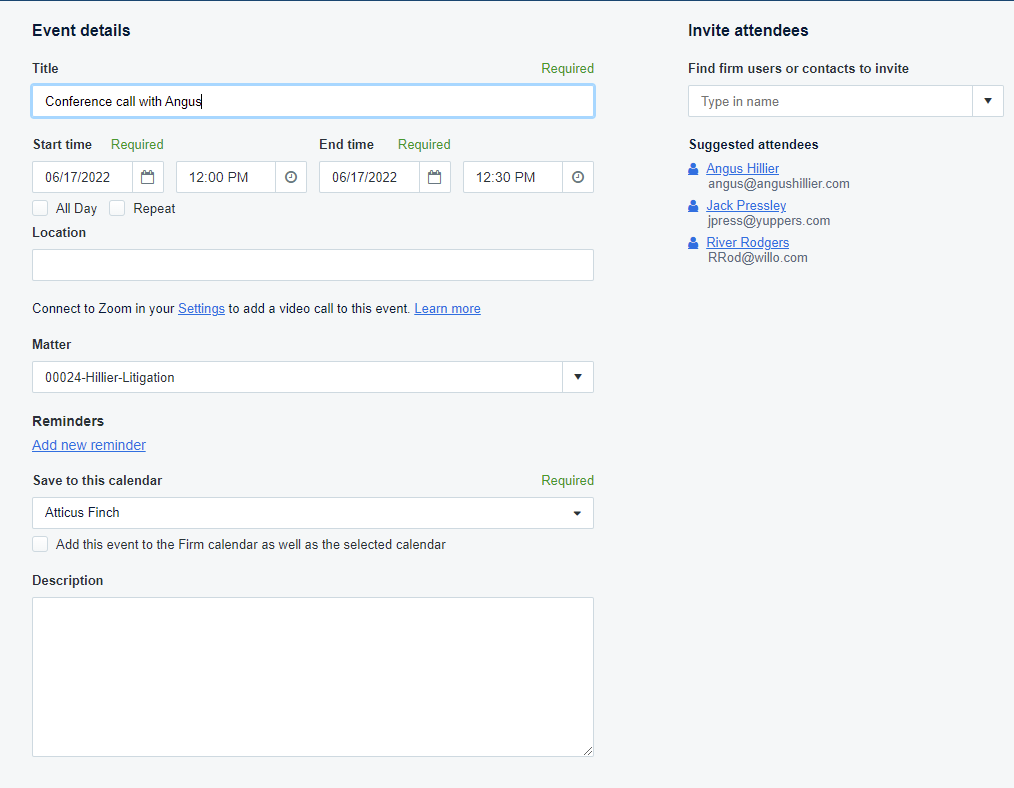Image resolution: width=1014 pixels, height=788 pixels.
Task: Invite suggested attendee Angus Hillier
Action: [742, 169]
